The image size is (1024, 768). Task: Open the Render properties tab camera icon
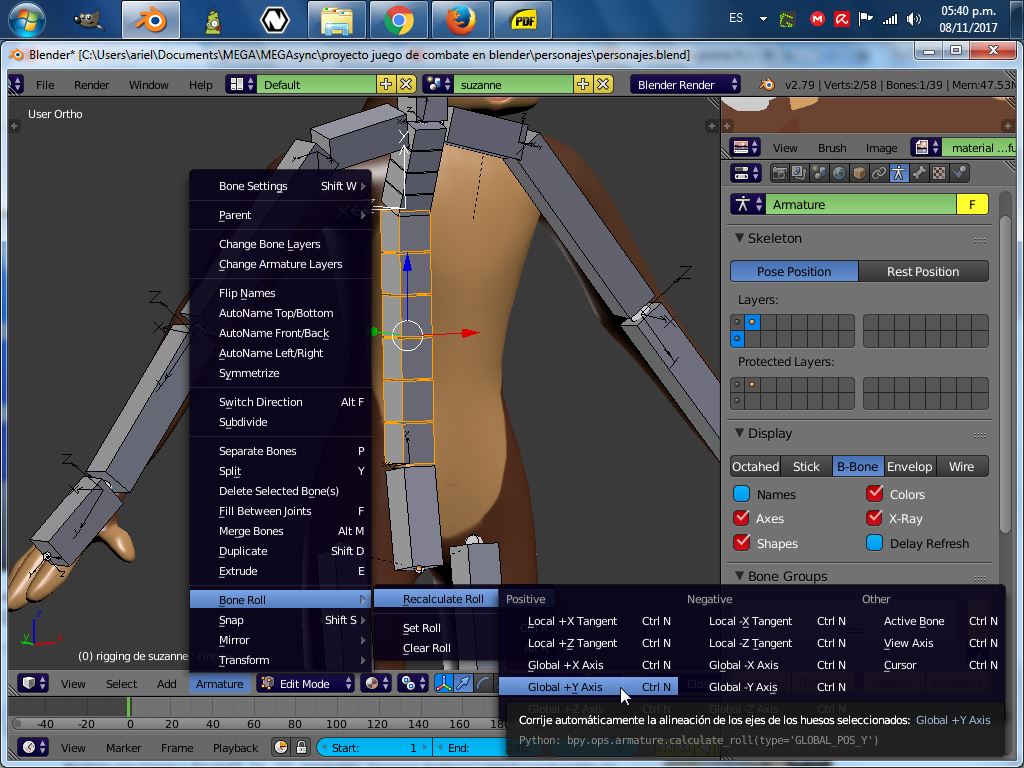click(779, 173)
